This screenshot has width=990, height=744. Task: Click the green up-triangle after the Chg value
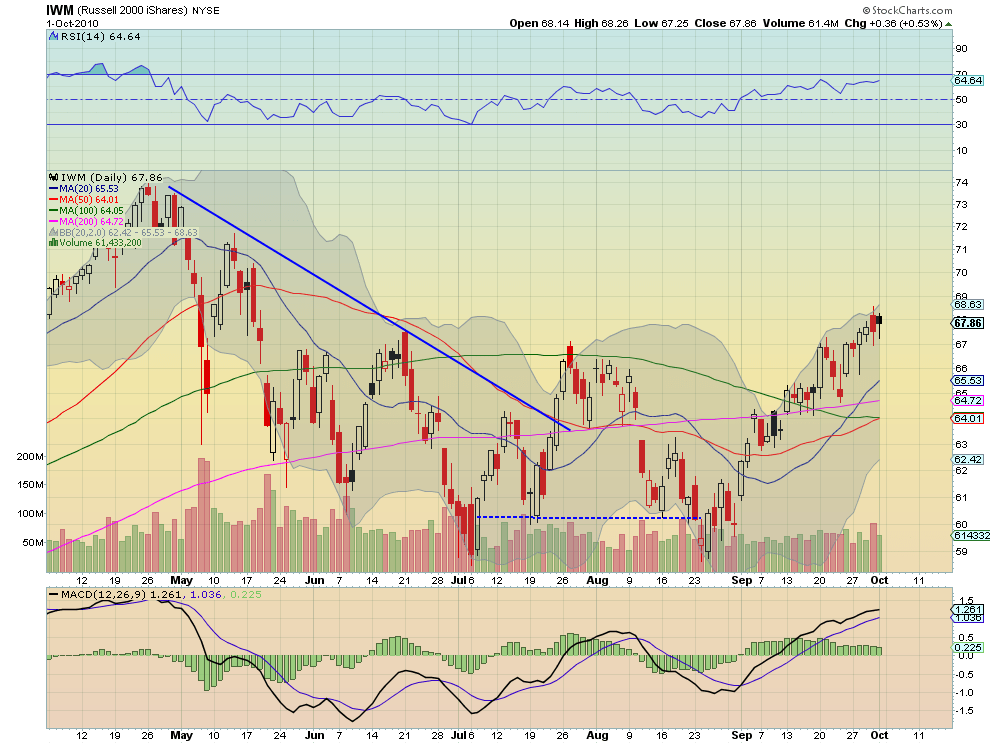(949, 24)
